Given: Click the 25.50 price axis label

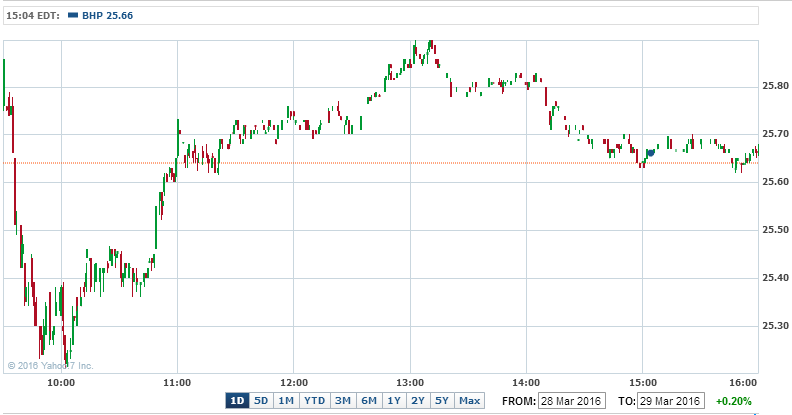Looking at the screenshot, I should click(775, 230).
